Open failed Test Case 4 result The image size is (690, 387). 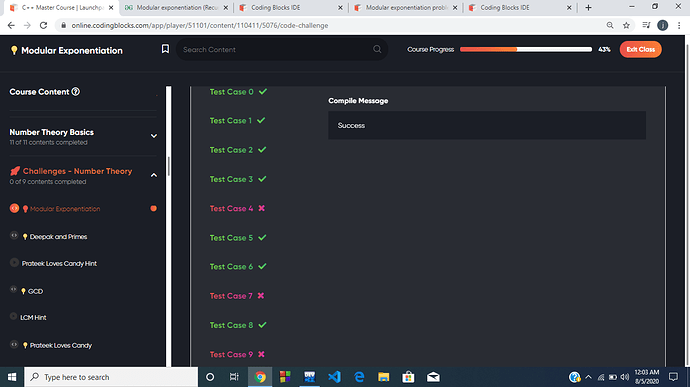(237, 208)
